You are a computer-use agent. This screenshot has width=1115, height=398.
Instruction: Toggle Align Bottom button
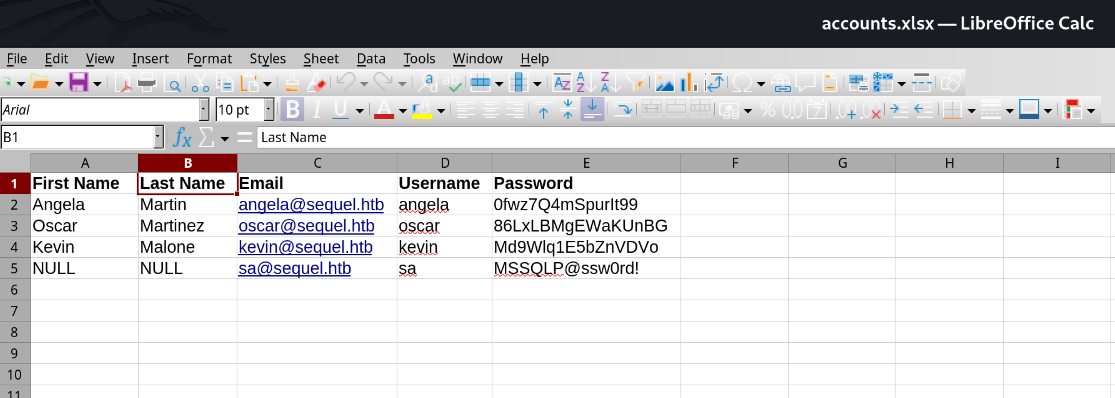pos(592,109)
